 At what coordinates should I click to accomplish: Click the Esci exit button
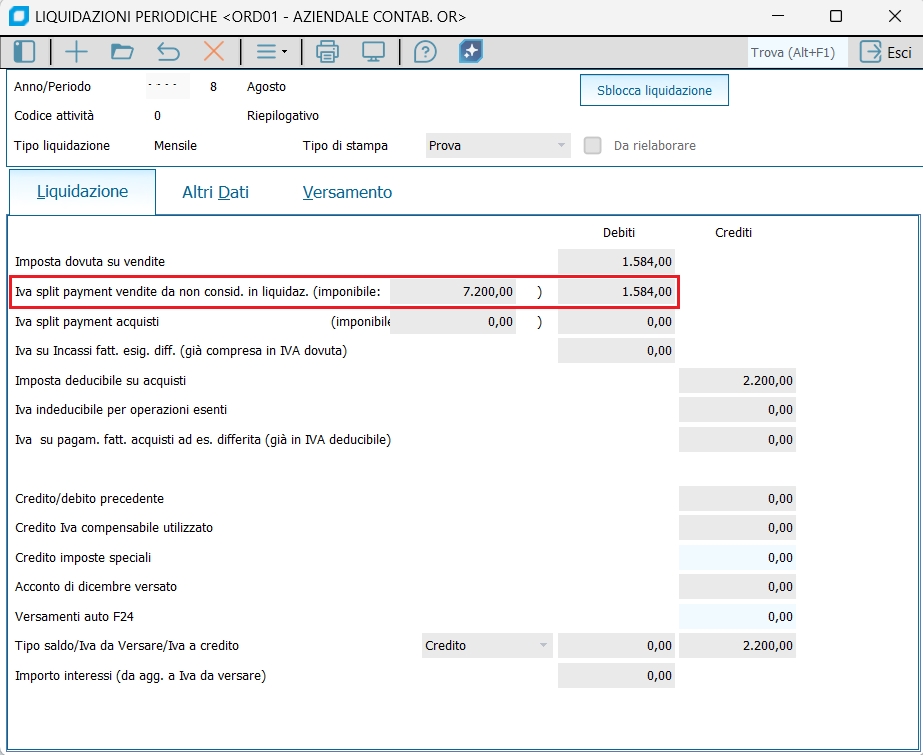[885, 52]
